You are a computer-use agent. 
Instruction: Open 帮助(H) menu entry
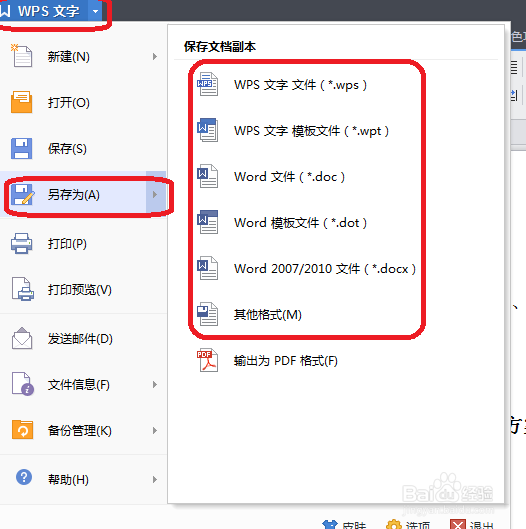click(83, 479)
